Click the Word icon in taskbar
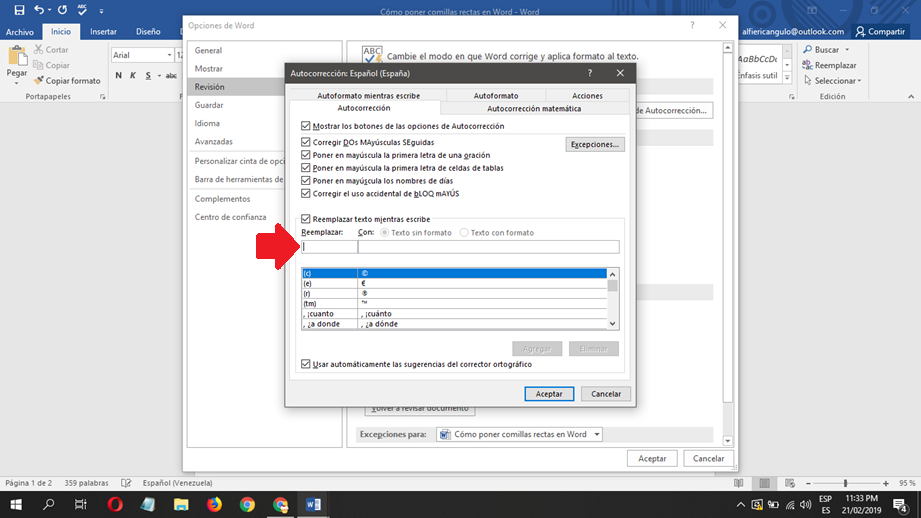The height and width of the screenshot is (518, 921). click(313, 504)
